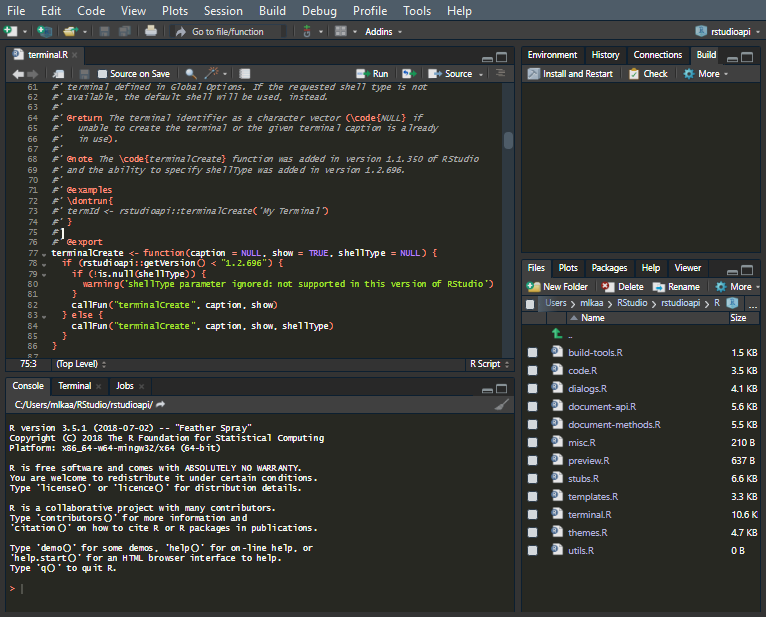Click the find/replace magnifier icon in editor
766x617 pixels.
click(x=190, y=74)
